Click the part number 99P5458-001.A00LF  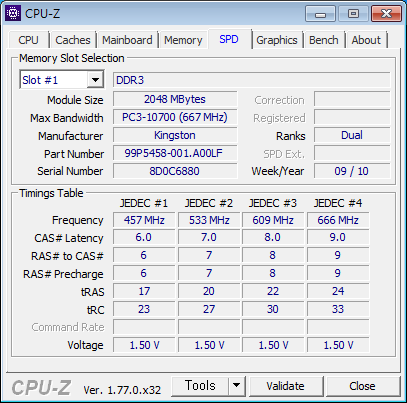175,153
